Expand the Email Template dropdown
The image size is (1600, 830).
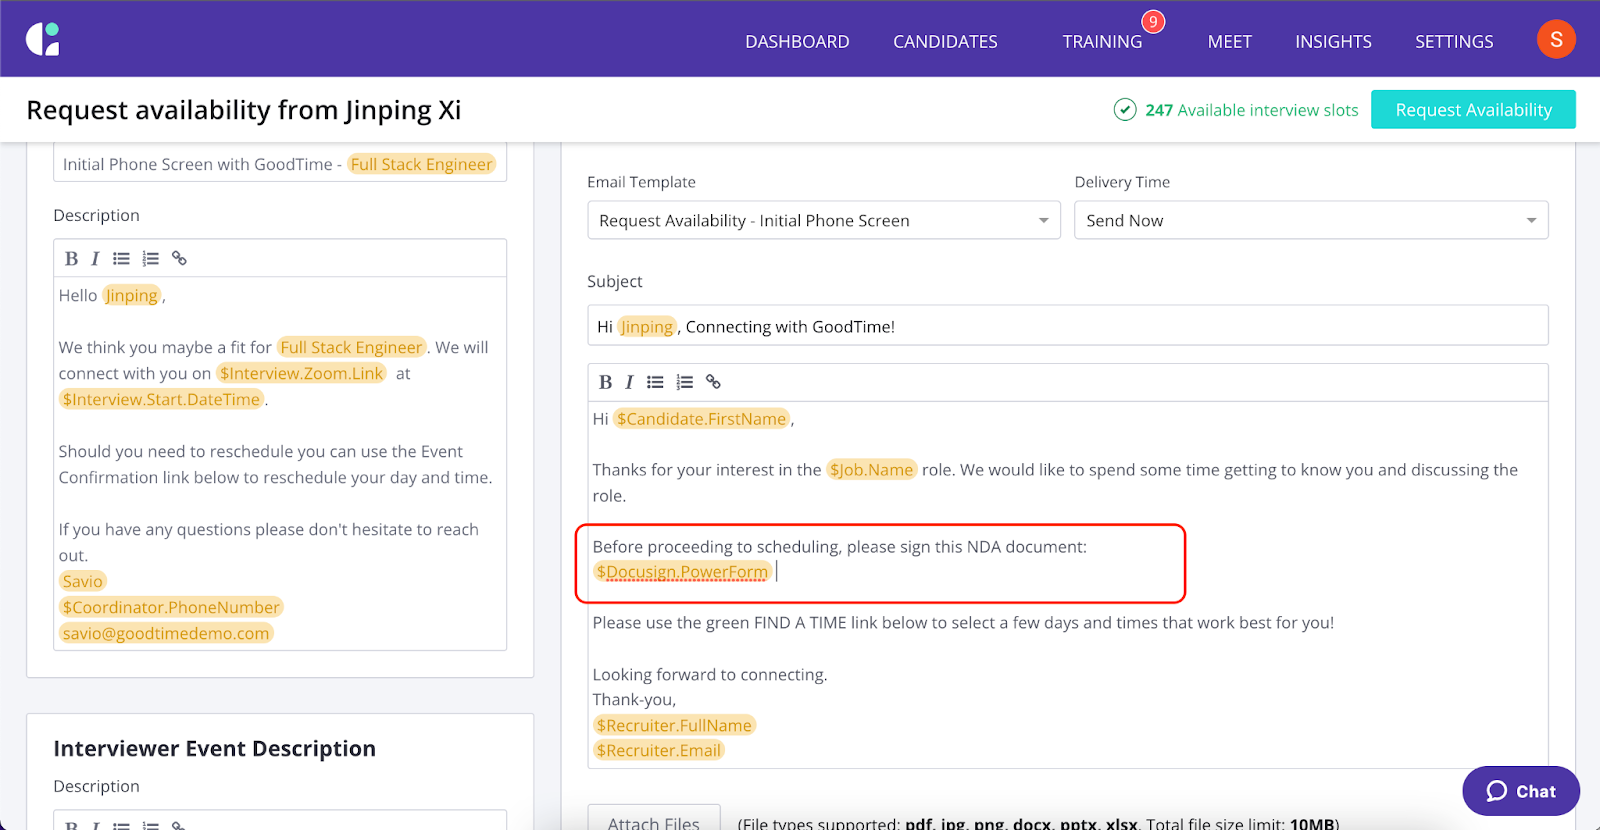click(823, 220)
